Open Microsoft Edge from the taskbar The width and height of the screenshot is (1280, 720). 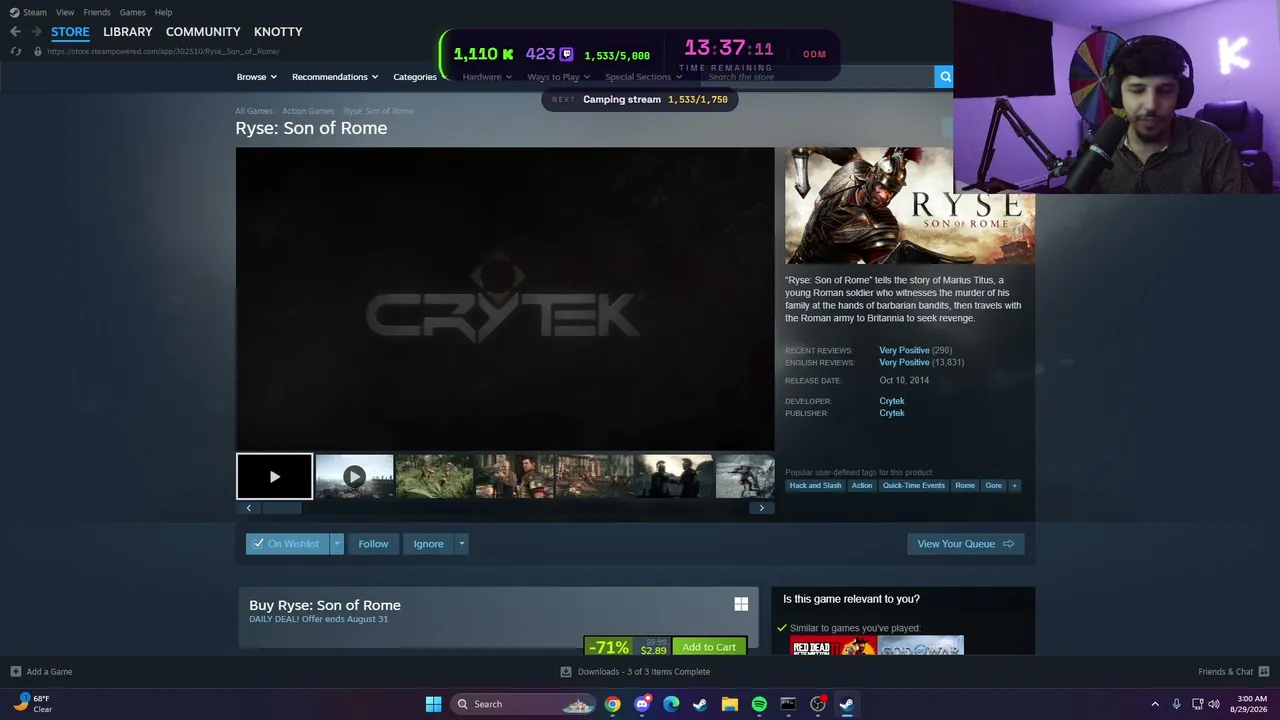pyautogui.click(x=671, y=704)
